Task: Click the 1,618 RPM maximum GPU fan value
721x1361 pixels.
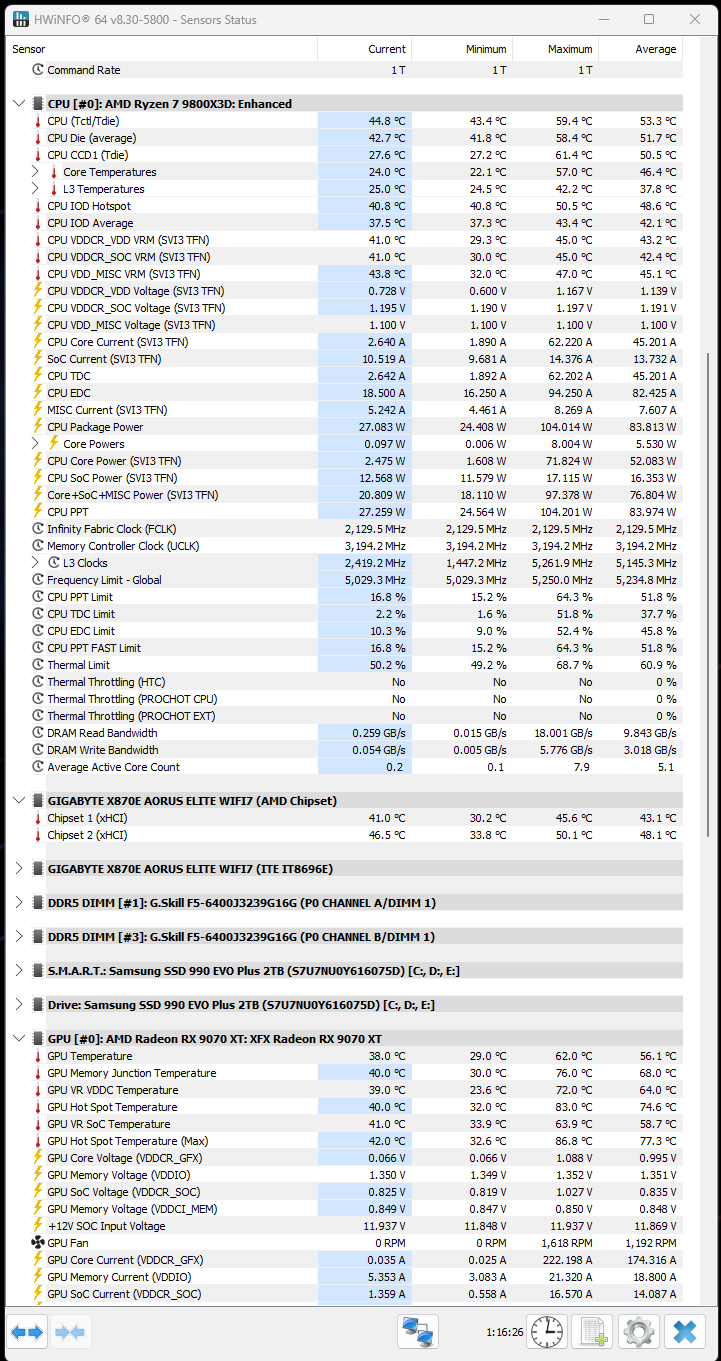Action: tap(568, 1243)
